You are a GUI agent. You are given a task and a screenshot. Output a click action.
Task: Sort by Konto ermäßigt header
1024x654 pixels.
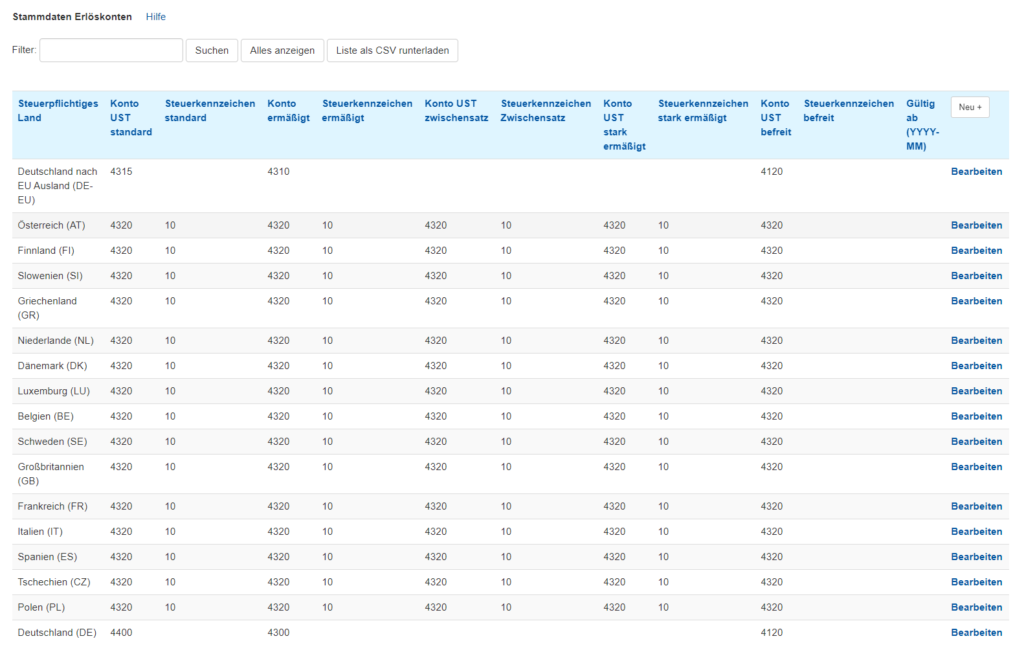click(288, 110)
